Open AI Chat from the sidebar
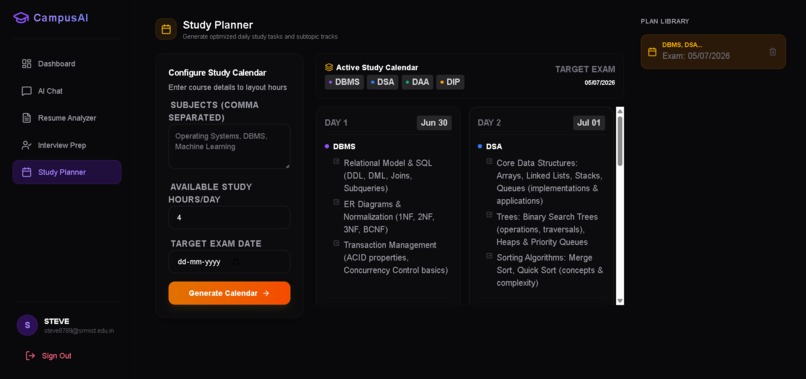This screenshot has height=379, width=806. click(67, 91)
